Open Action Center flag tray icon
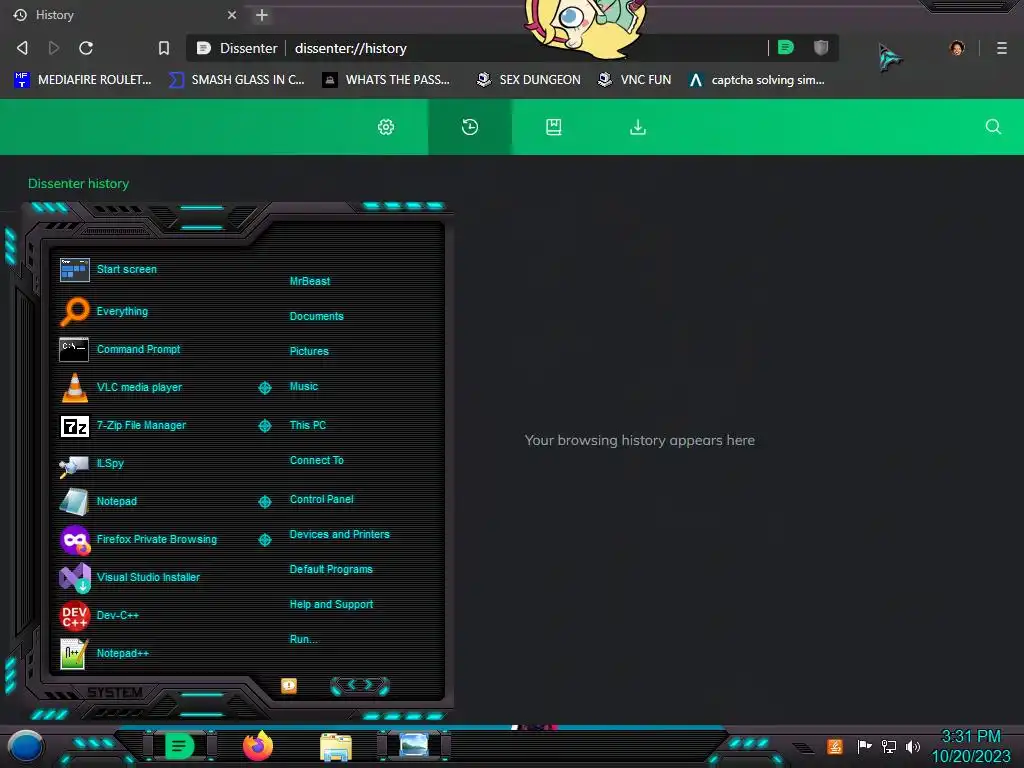Screen dimensions: 1024x768 tap(864, 746)
